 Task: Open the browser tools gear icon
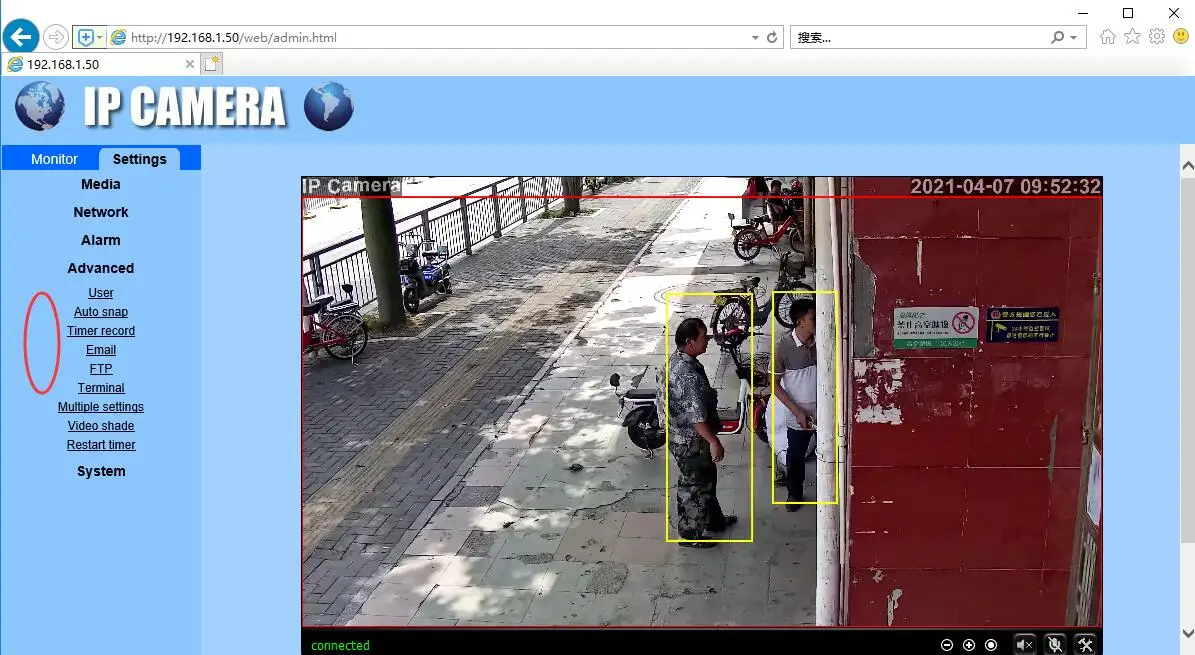[x=1157, y=36]
